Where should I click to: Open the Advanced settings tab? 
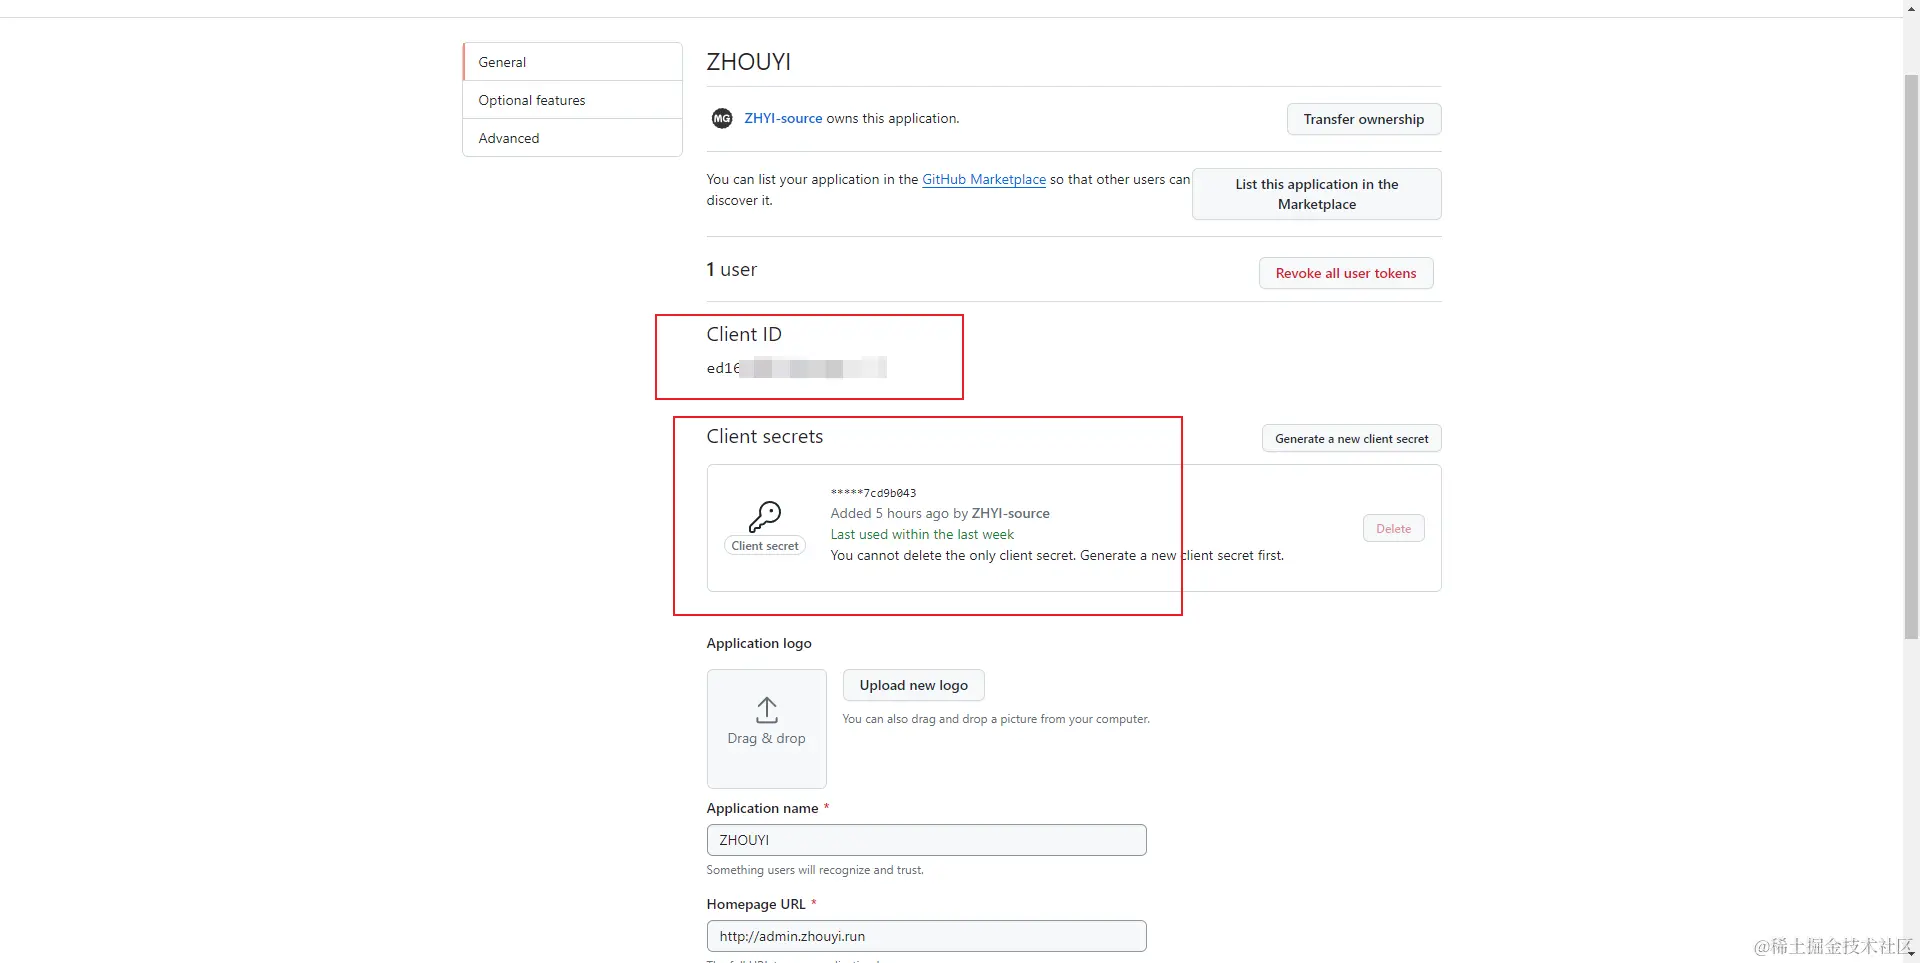pos(572,138)
